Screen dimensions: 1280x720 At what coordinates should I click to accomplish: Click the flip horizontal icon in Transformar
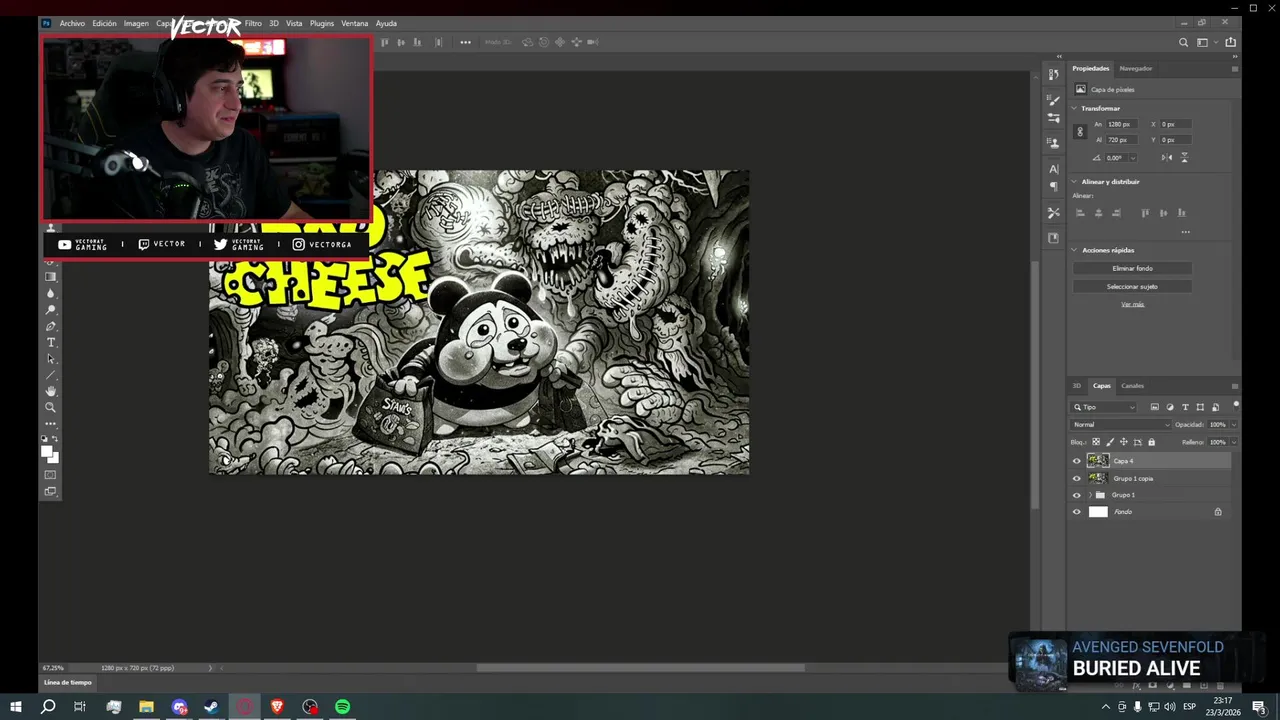1167,157
